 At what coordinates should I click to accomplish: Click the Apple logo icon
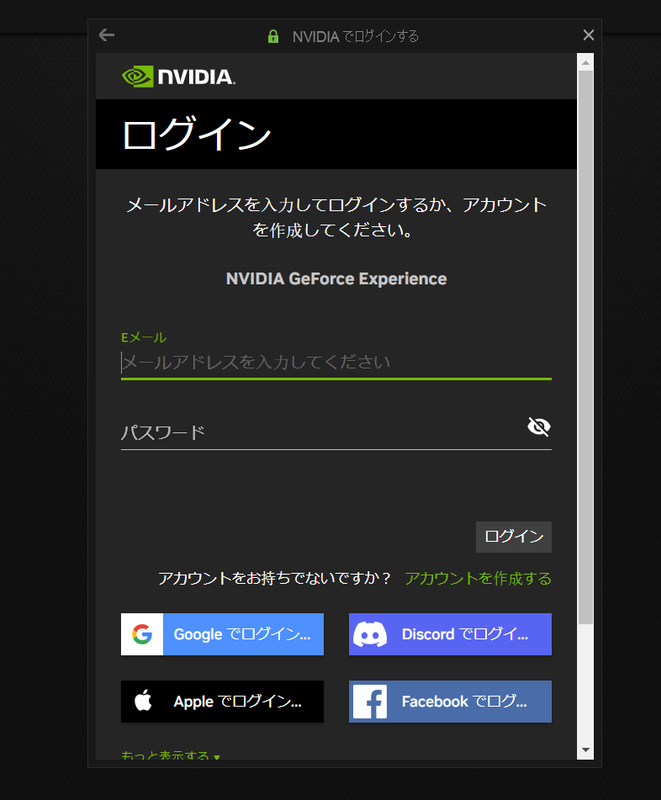click(x=143, y=700)
